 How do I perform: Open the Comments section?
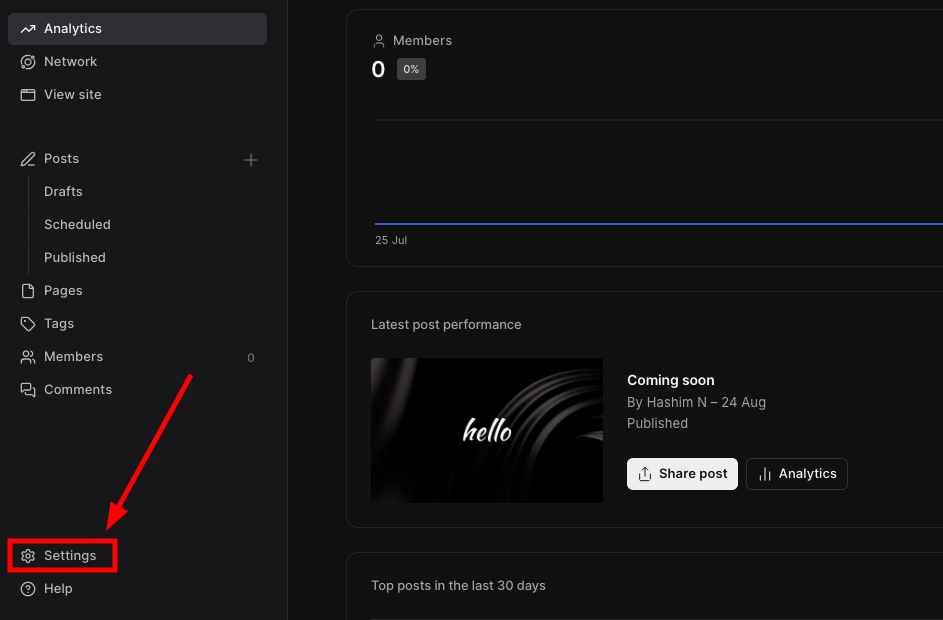point(137,390)
